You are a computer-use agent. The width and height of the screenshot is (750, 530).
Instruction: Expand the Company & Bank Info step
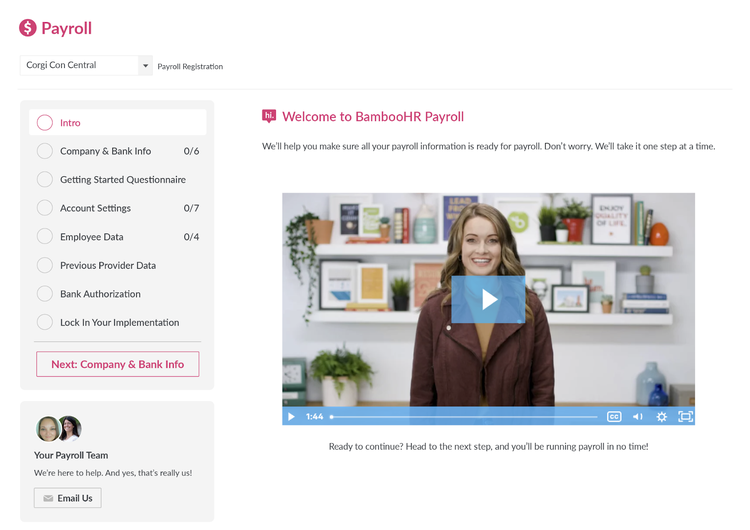[105, 151]
